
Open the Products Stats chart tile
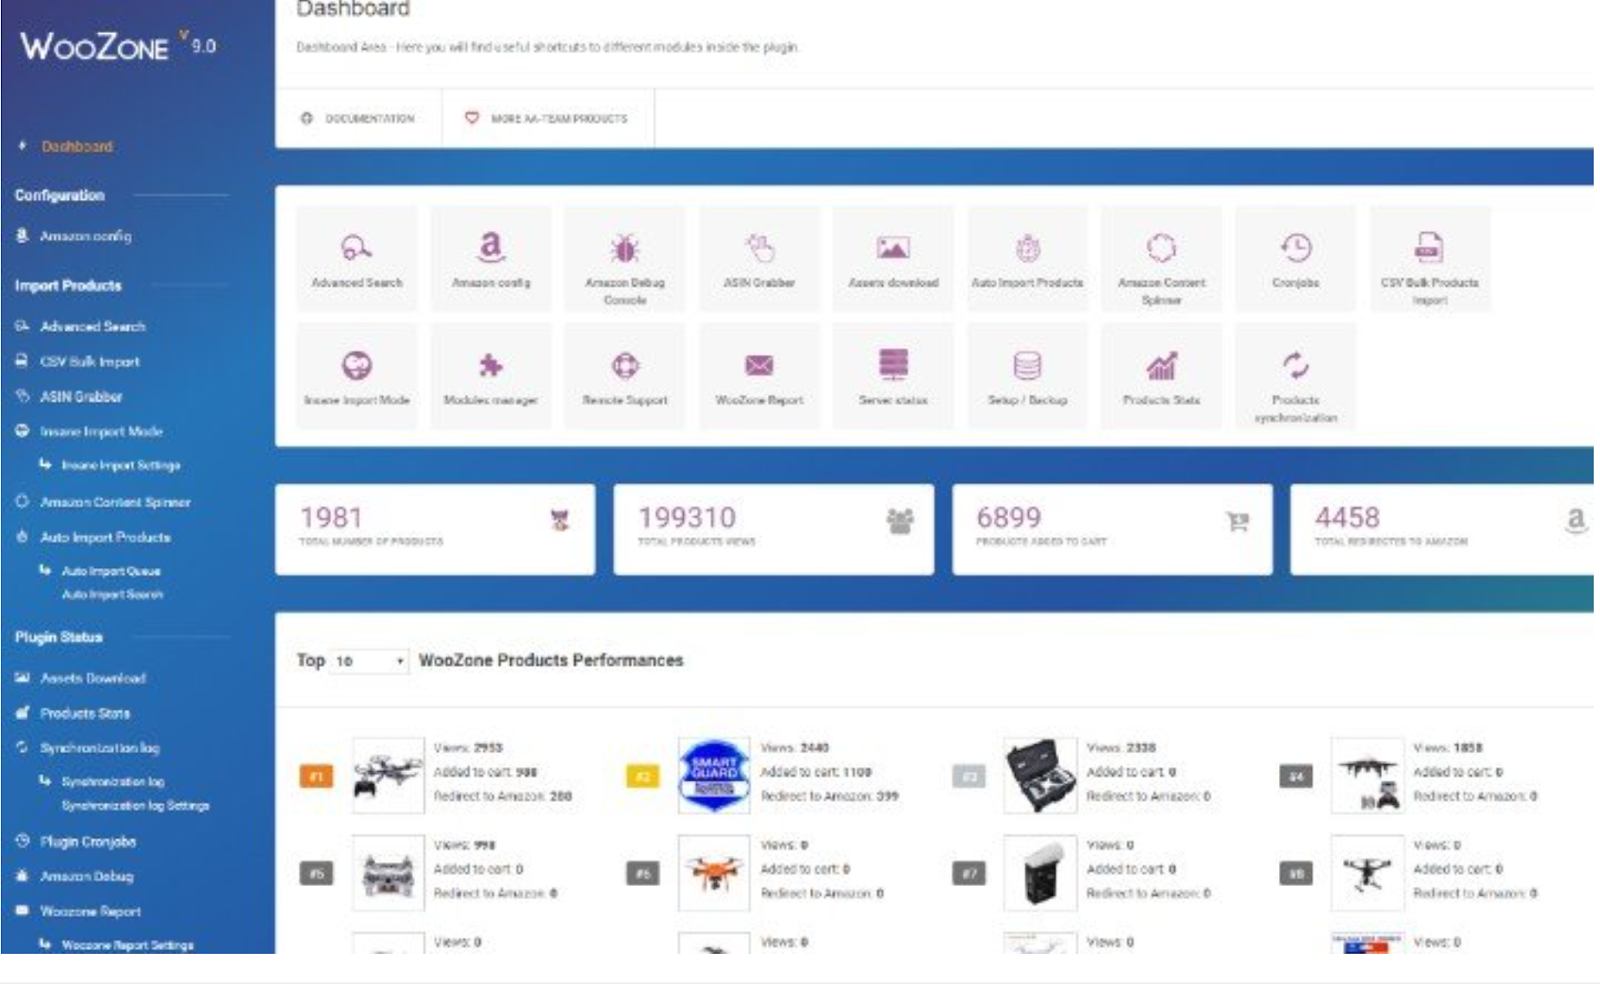pyautogui.click(x=1161, y=377)
